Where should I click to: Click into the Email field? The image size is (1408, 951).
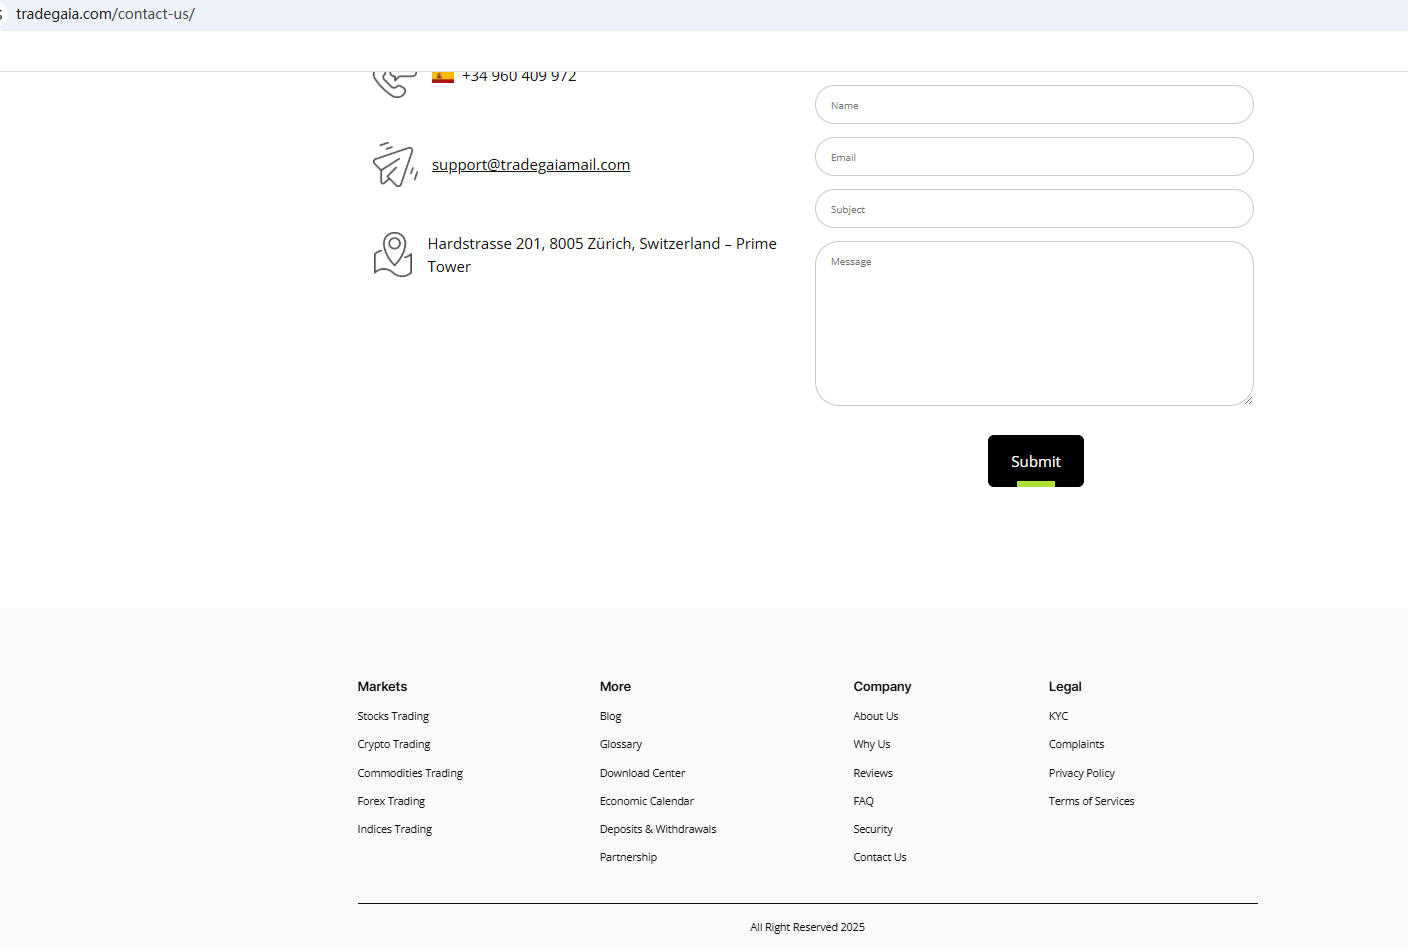1033,157
